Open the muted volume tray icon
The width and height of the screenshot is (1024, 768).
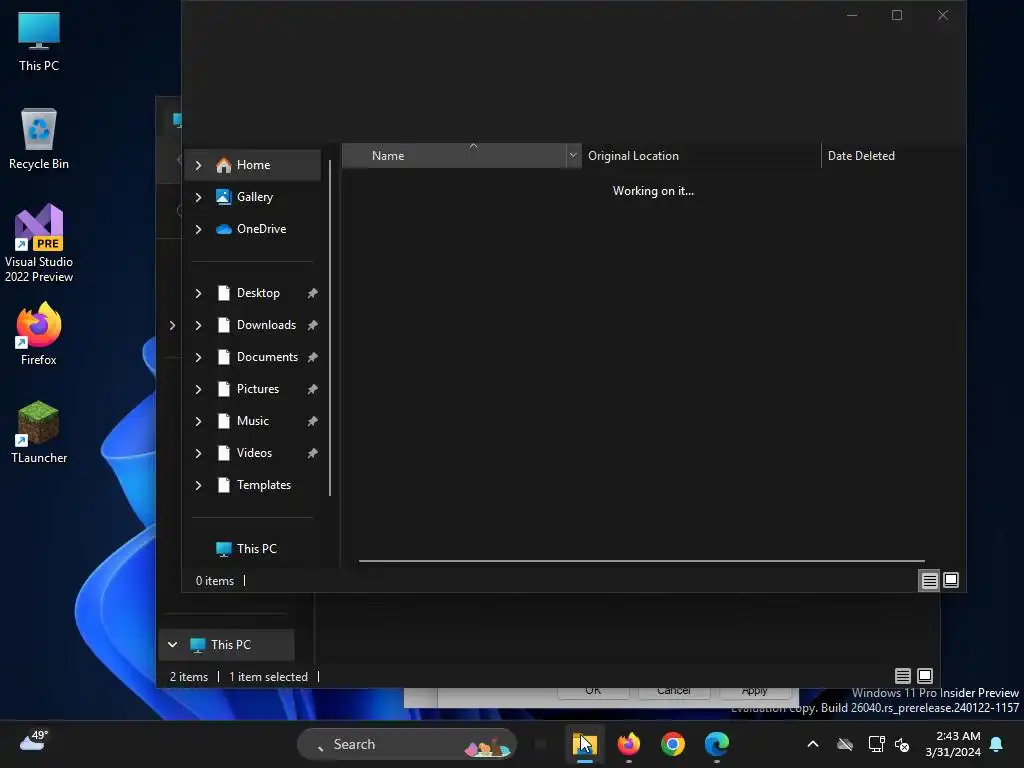point(903,744)
